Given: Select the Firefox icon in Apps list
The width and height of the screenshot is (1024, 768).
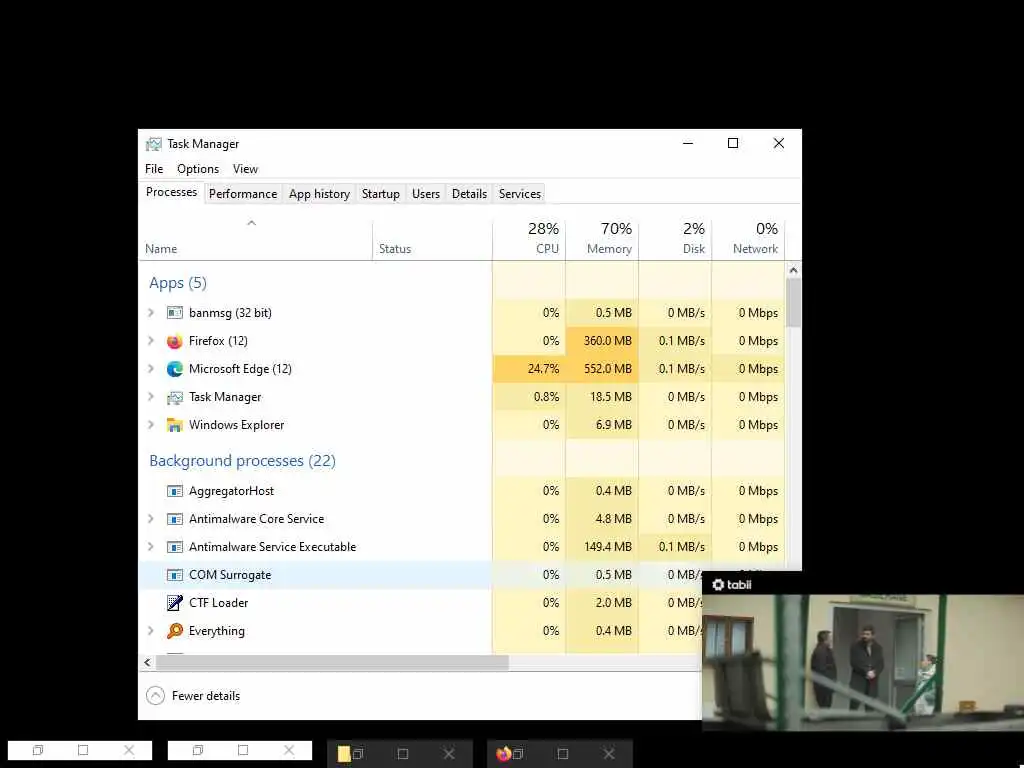Looking at the screenshot, I should (174, 341).
